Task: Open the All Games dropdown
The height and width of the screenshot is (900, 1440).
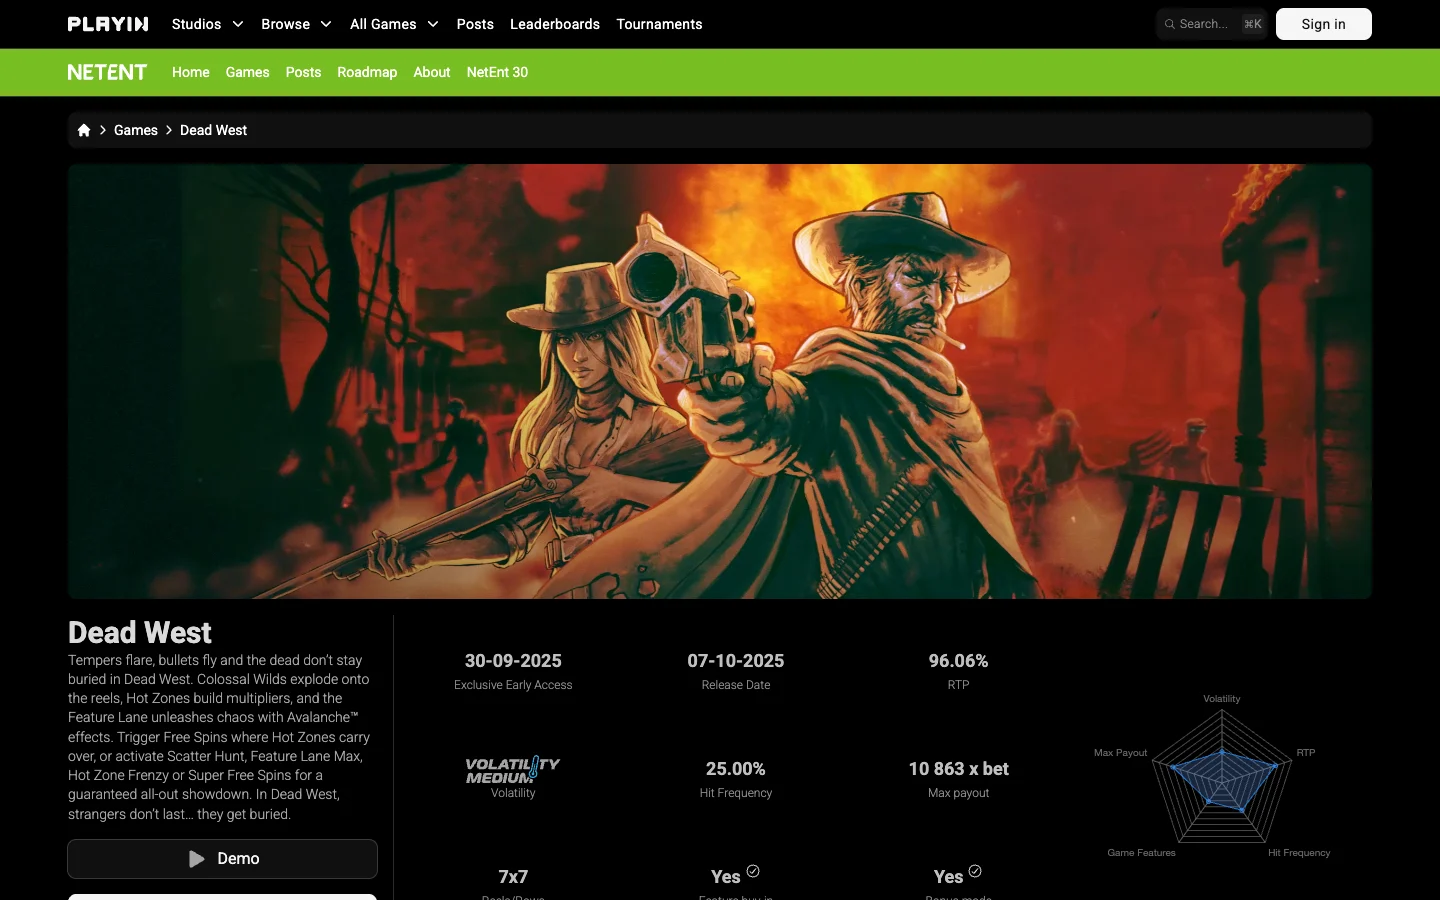Action: (x=394, y=24)
